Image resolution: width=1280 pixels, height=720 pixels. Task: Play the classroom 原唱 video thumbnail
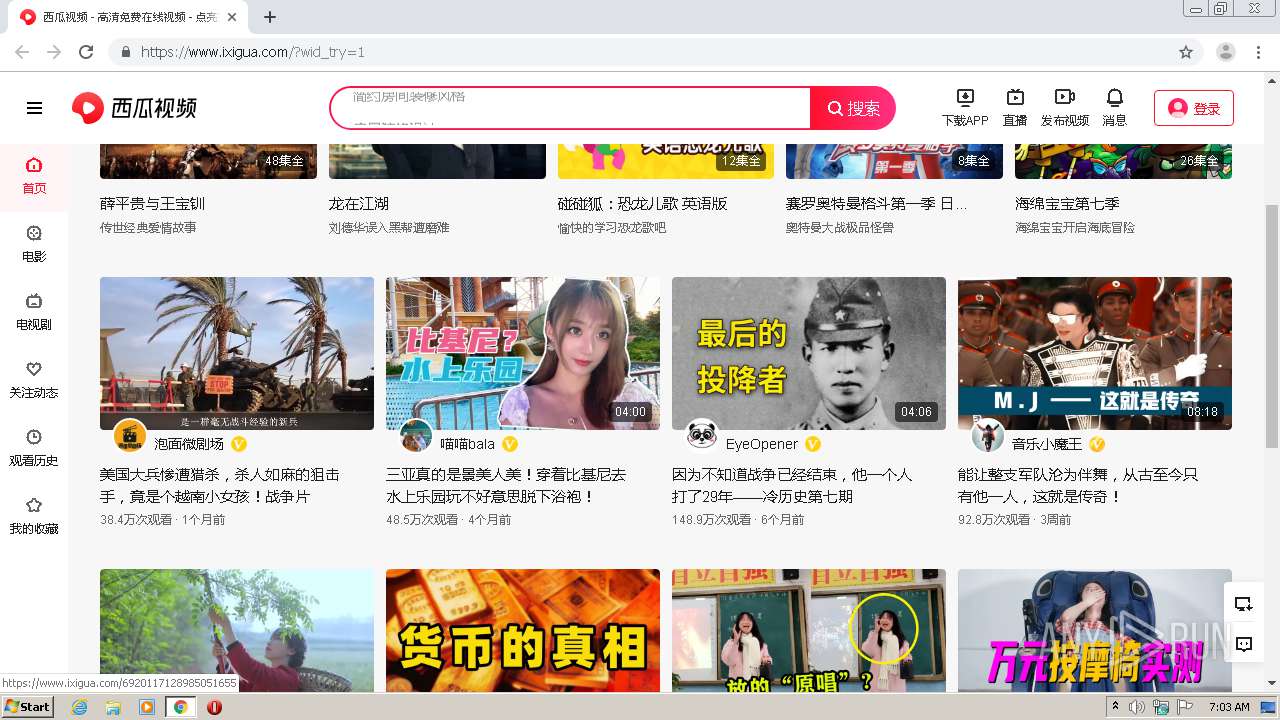coord(809,631)
